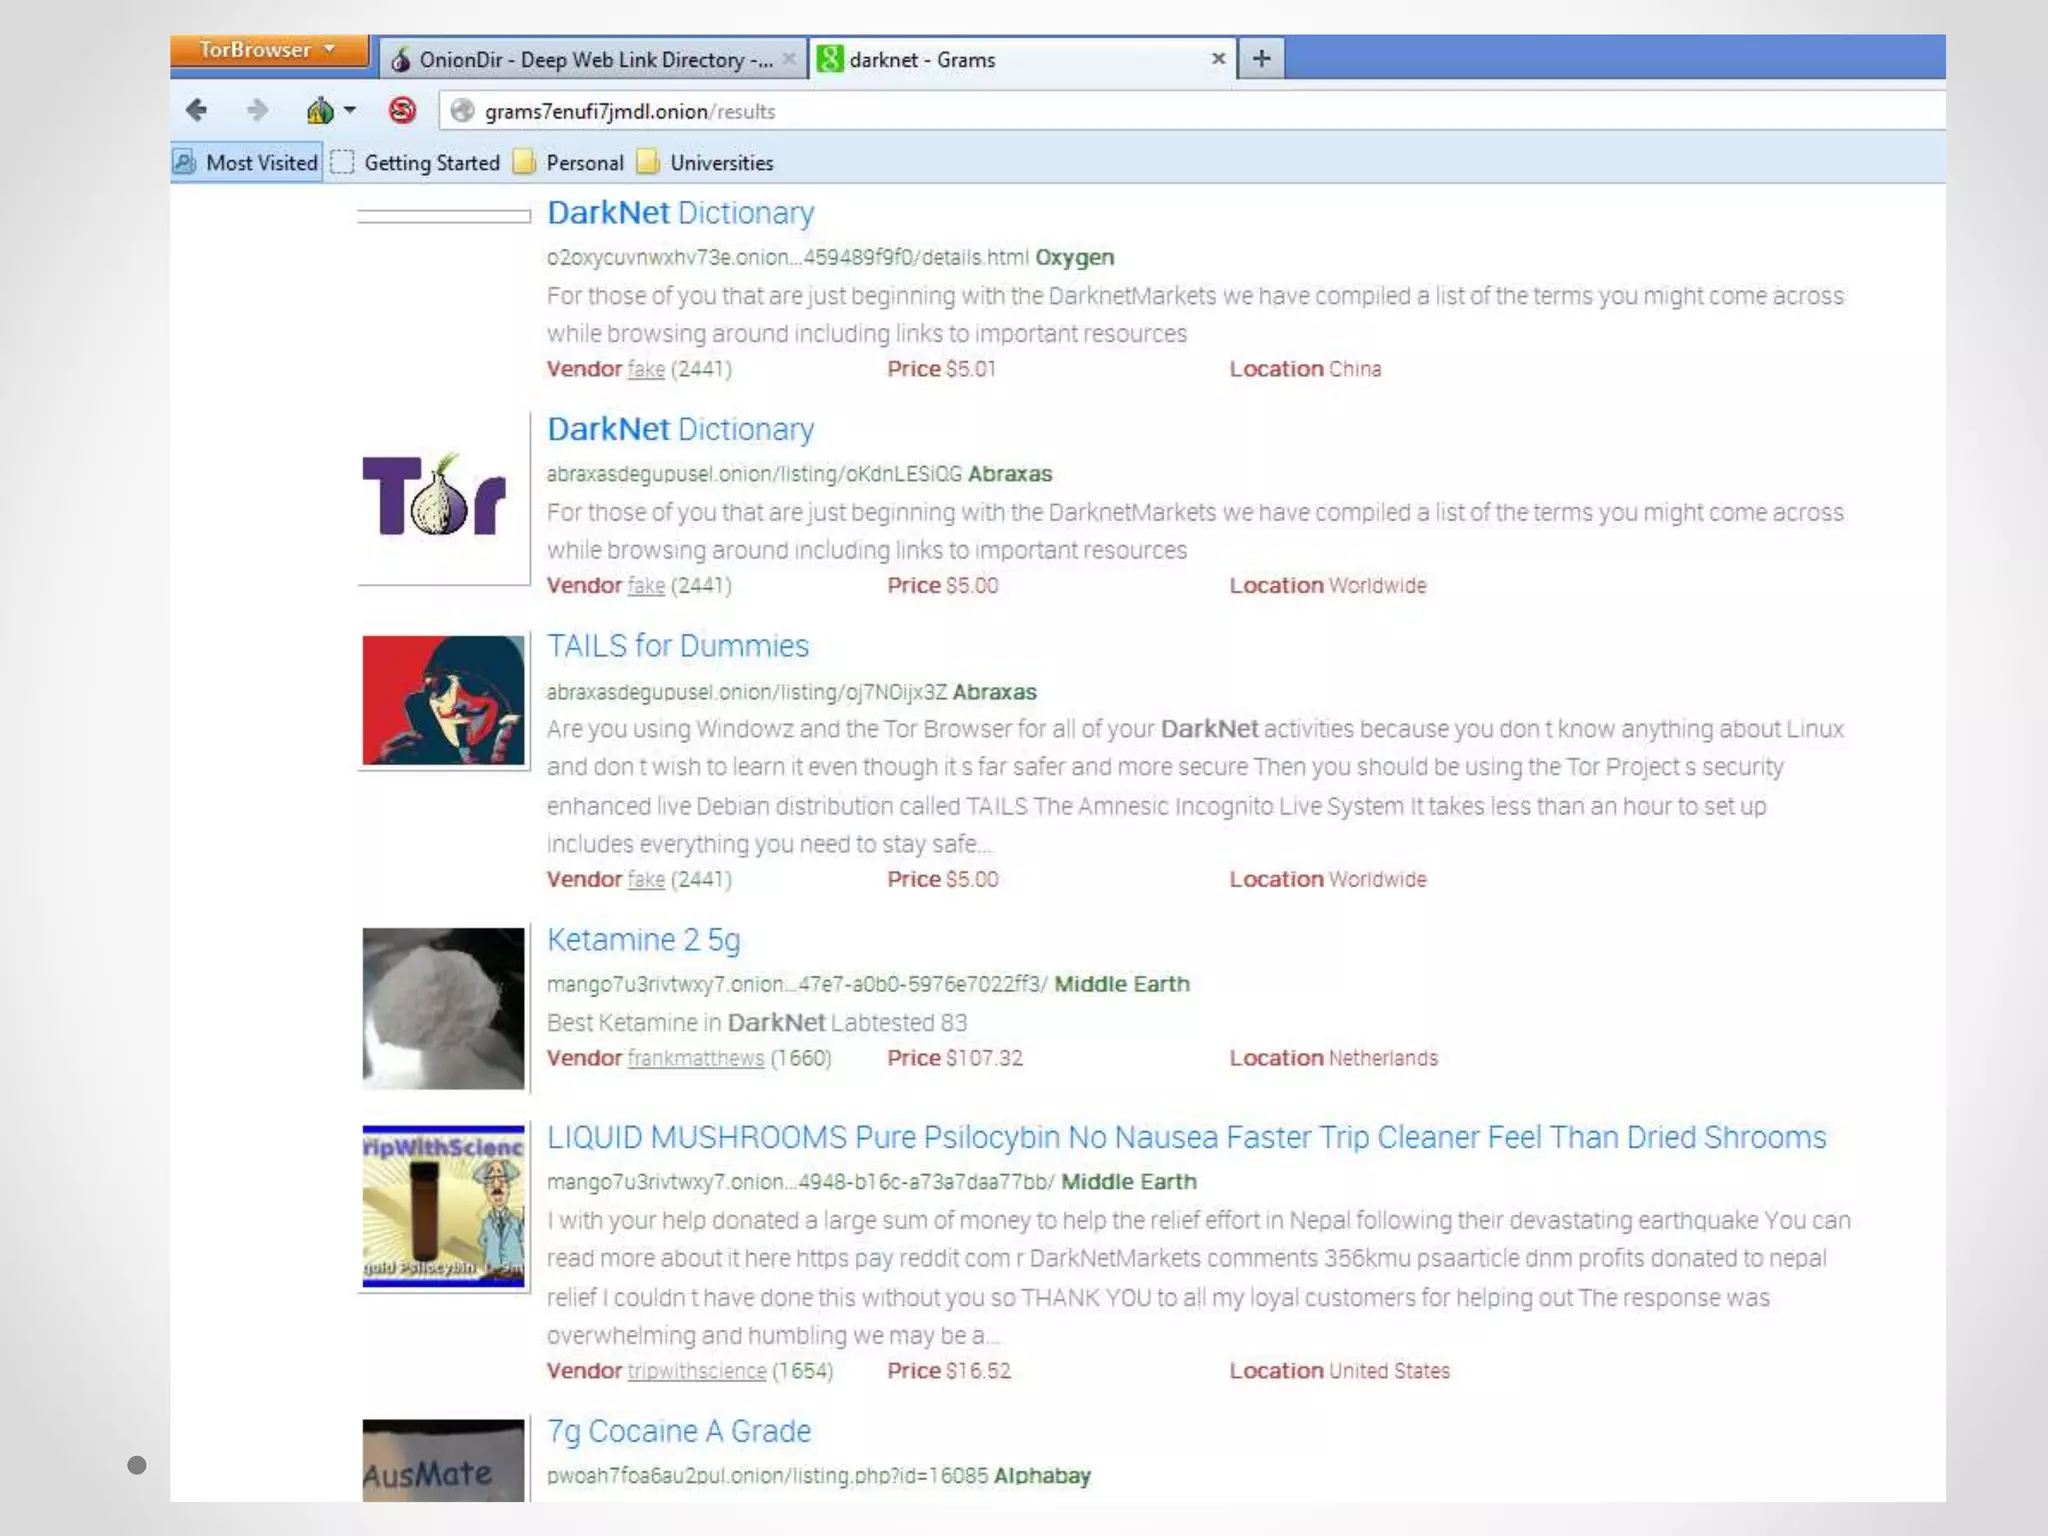Click the AusMate thumbnail image
Image resolution: width=2048 pixels, height=1536 pixels.
(x=443, y=1460)
